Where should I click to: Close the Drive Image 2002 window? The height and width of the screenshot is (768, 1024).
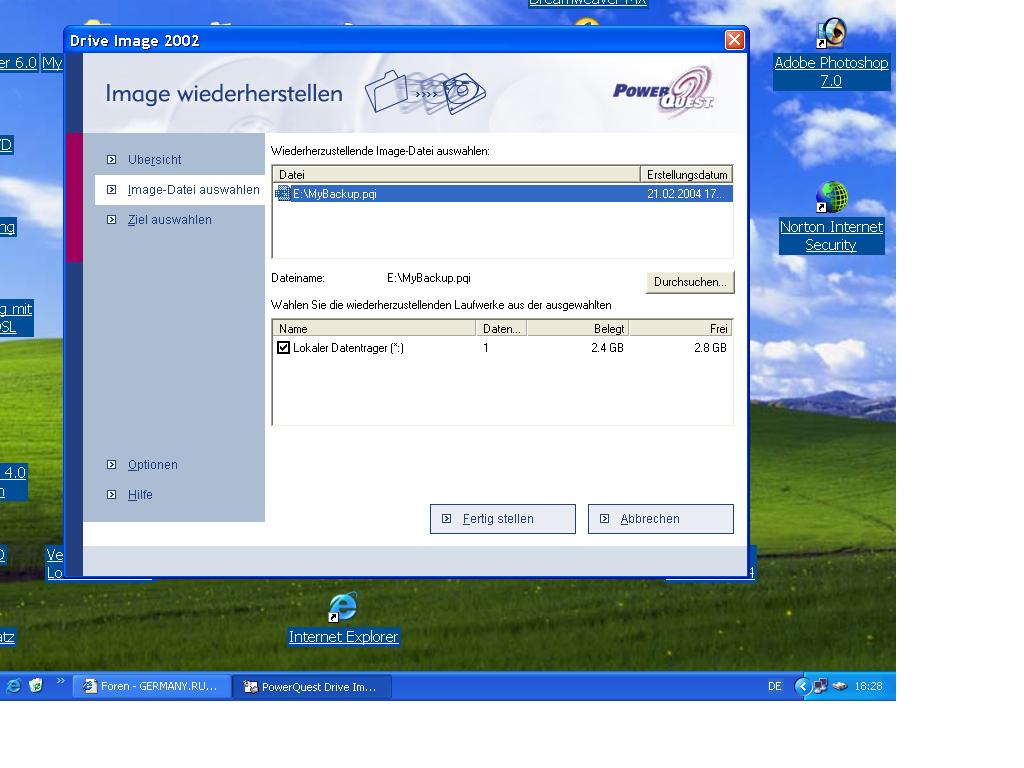tap(735, 40)
